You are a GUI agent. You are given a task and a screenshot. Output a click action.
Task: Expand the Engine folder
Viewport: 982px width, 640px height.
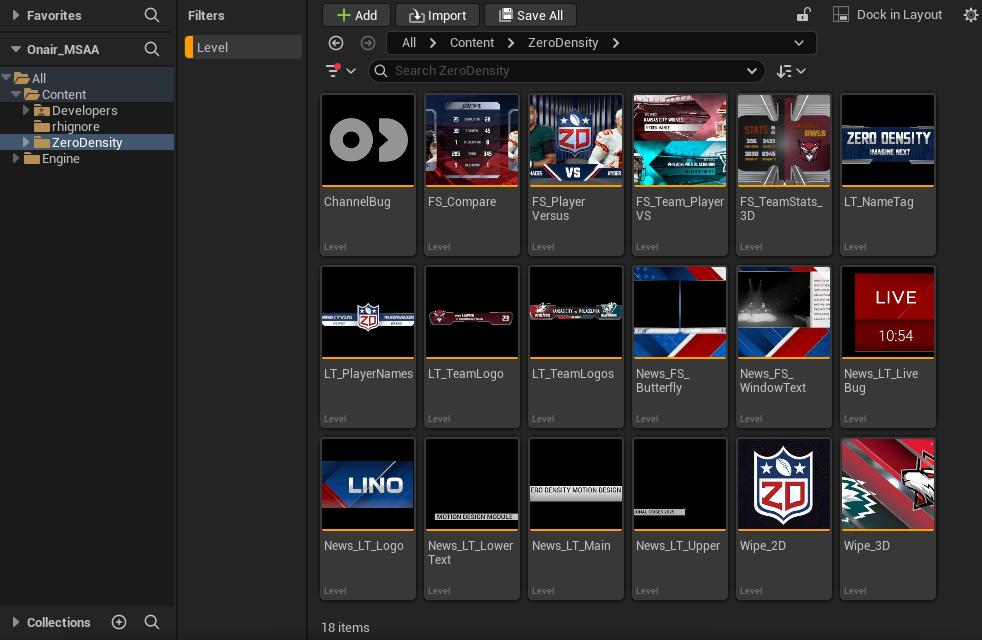(16, 159)
